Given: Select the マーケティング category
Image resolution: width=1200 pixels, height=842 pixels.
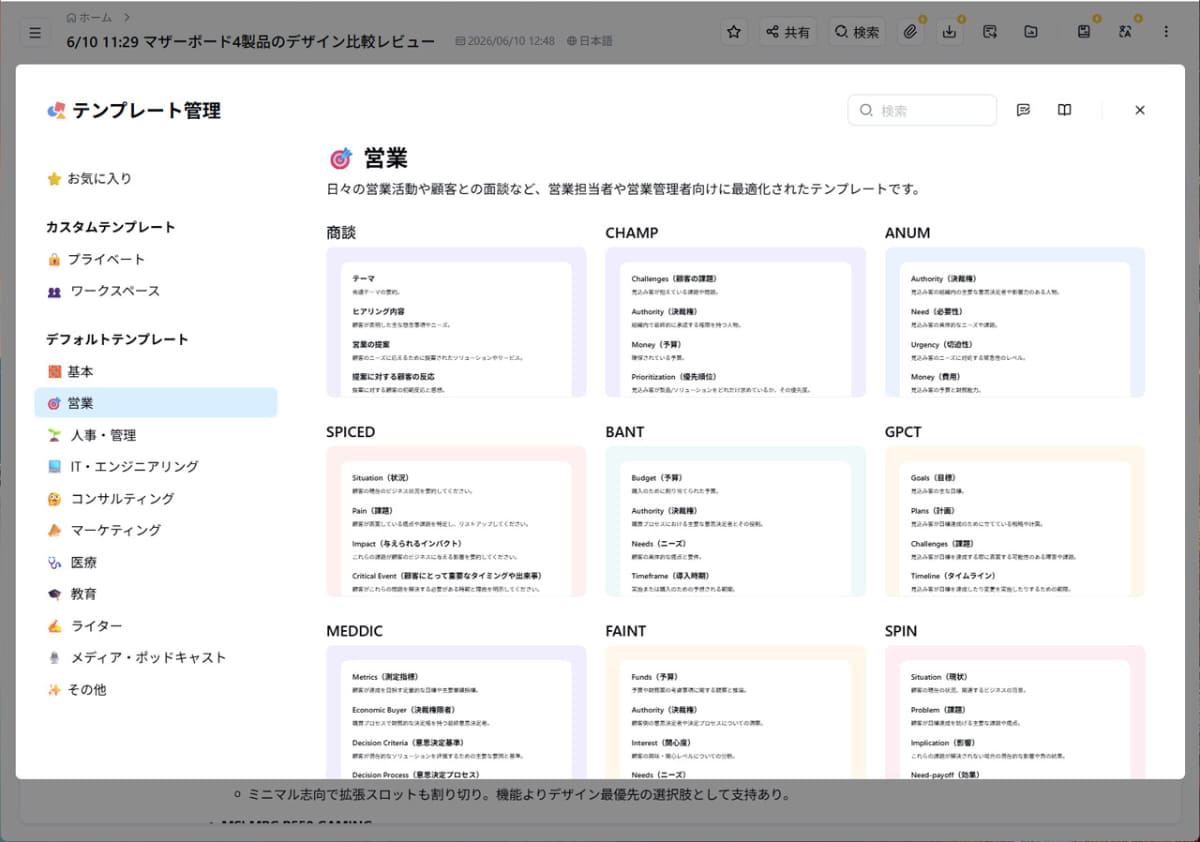Looking at the screenshot, I should (x=156, y=530).
